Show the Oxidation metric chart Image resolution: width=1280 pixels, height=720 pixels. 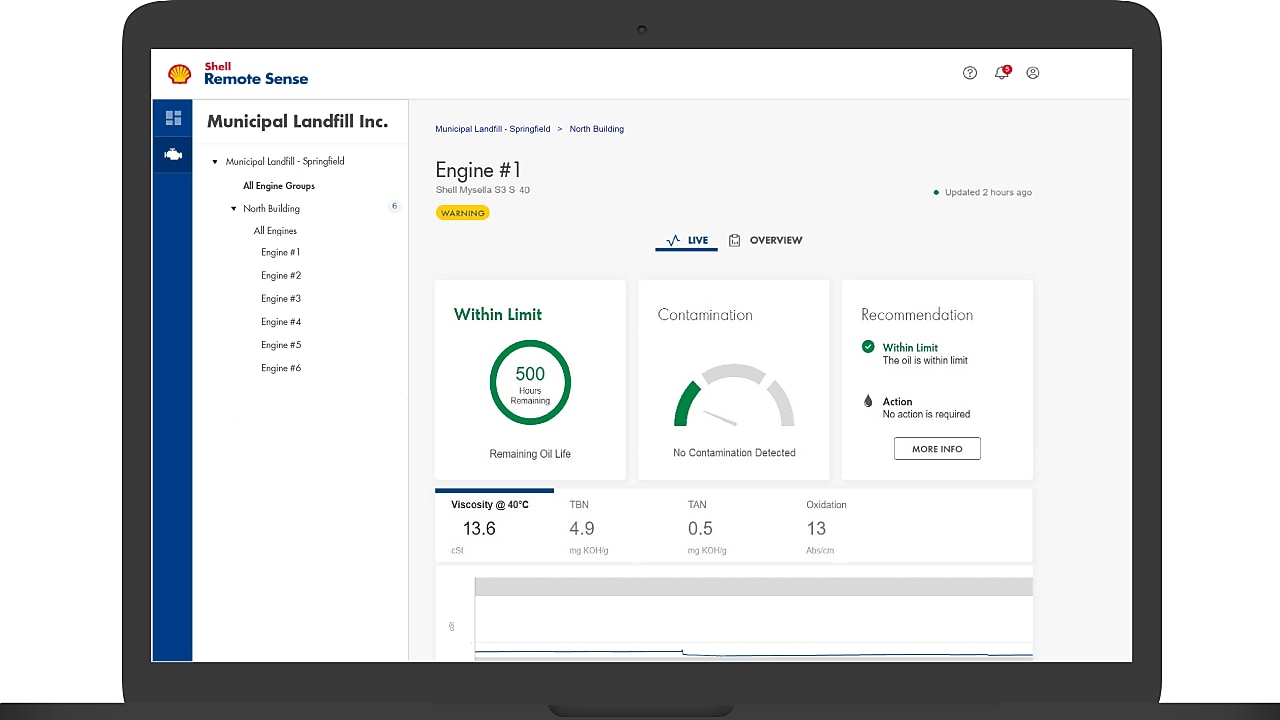[825, 524]
